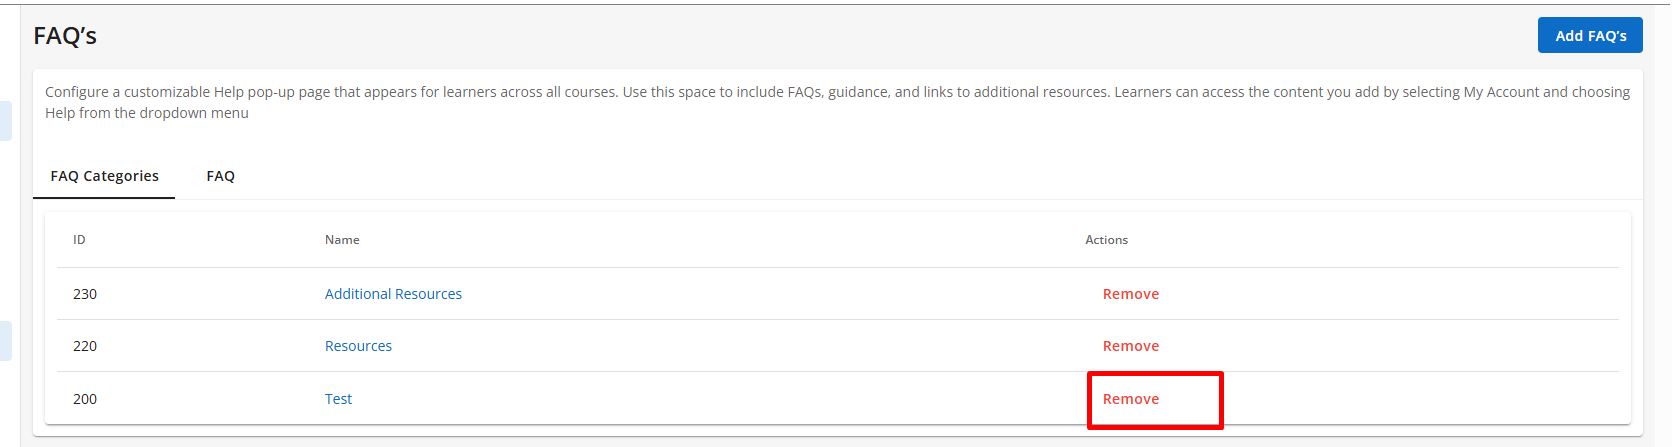Open the FAQ tab
The image size is (1672, 447).
pyautogui.click(x=220, y=176)
